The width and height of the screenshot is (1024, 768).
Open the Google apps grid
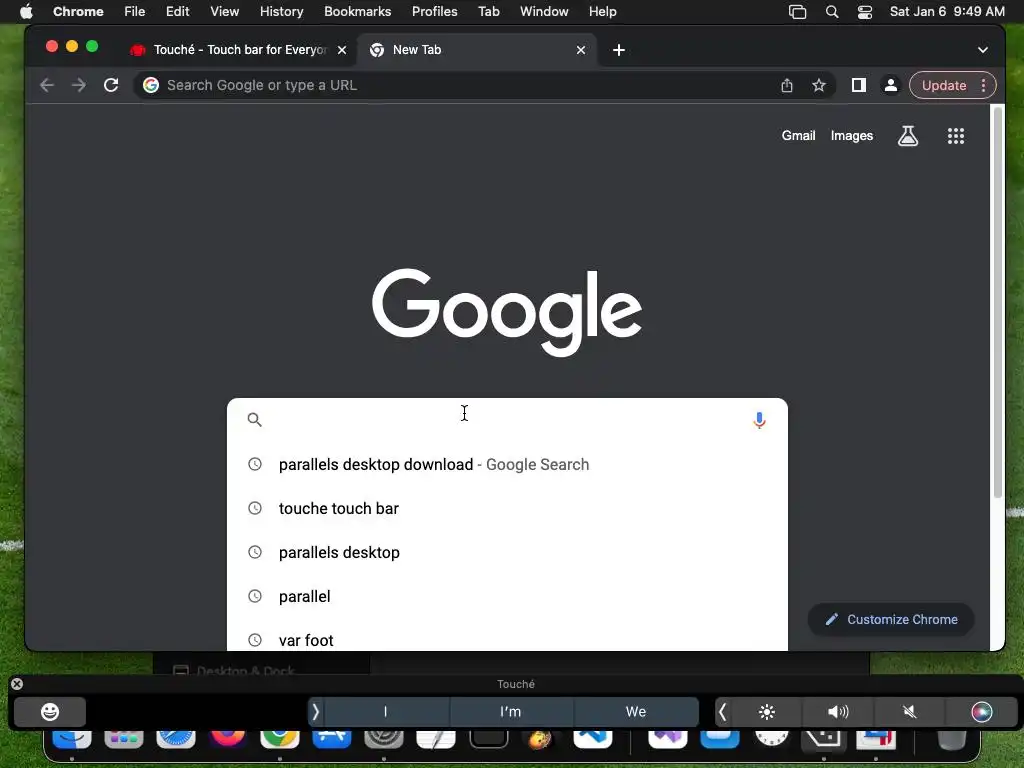(956, 136)
